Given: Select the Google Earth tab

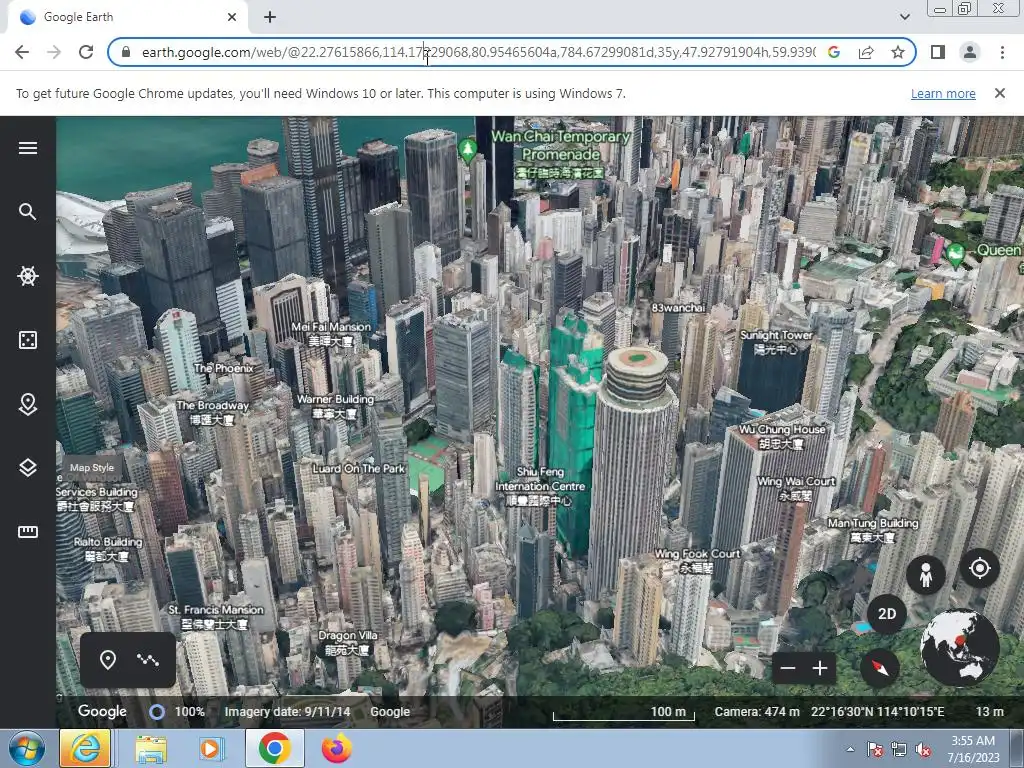Looking at the screenshot, I should pos(127,17).
